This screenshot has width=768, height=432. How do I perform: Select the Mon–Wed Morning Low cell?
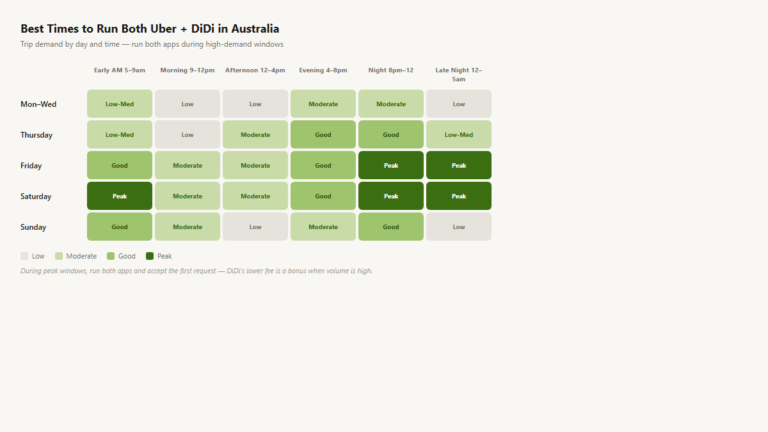click(x=188, y=104)
